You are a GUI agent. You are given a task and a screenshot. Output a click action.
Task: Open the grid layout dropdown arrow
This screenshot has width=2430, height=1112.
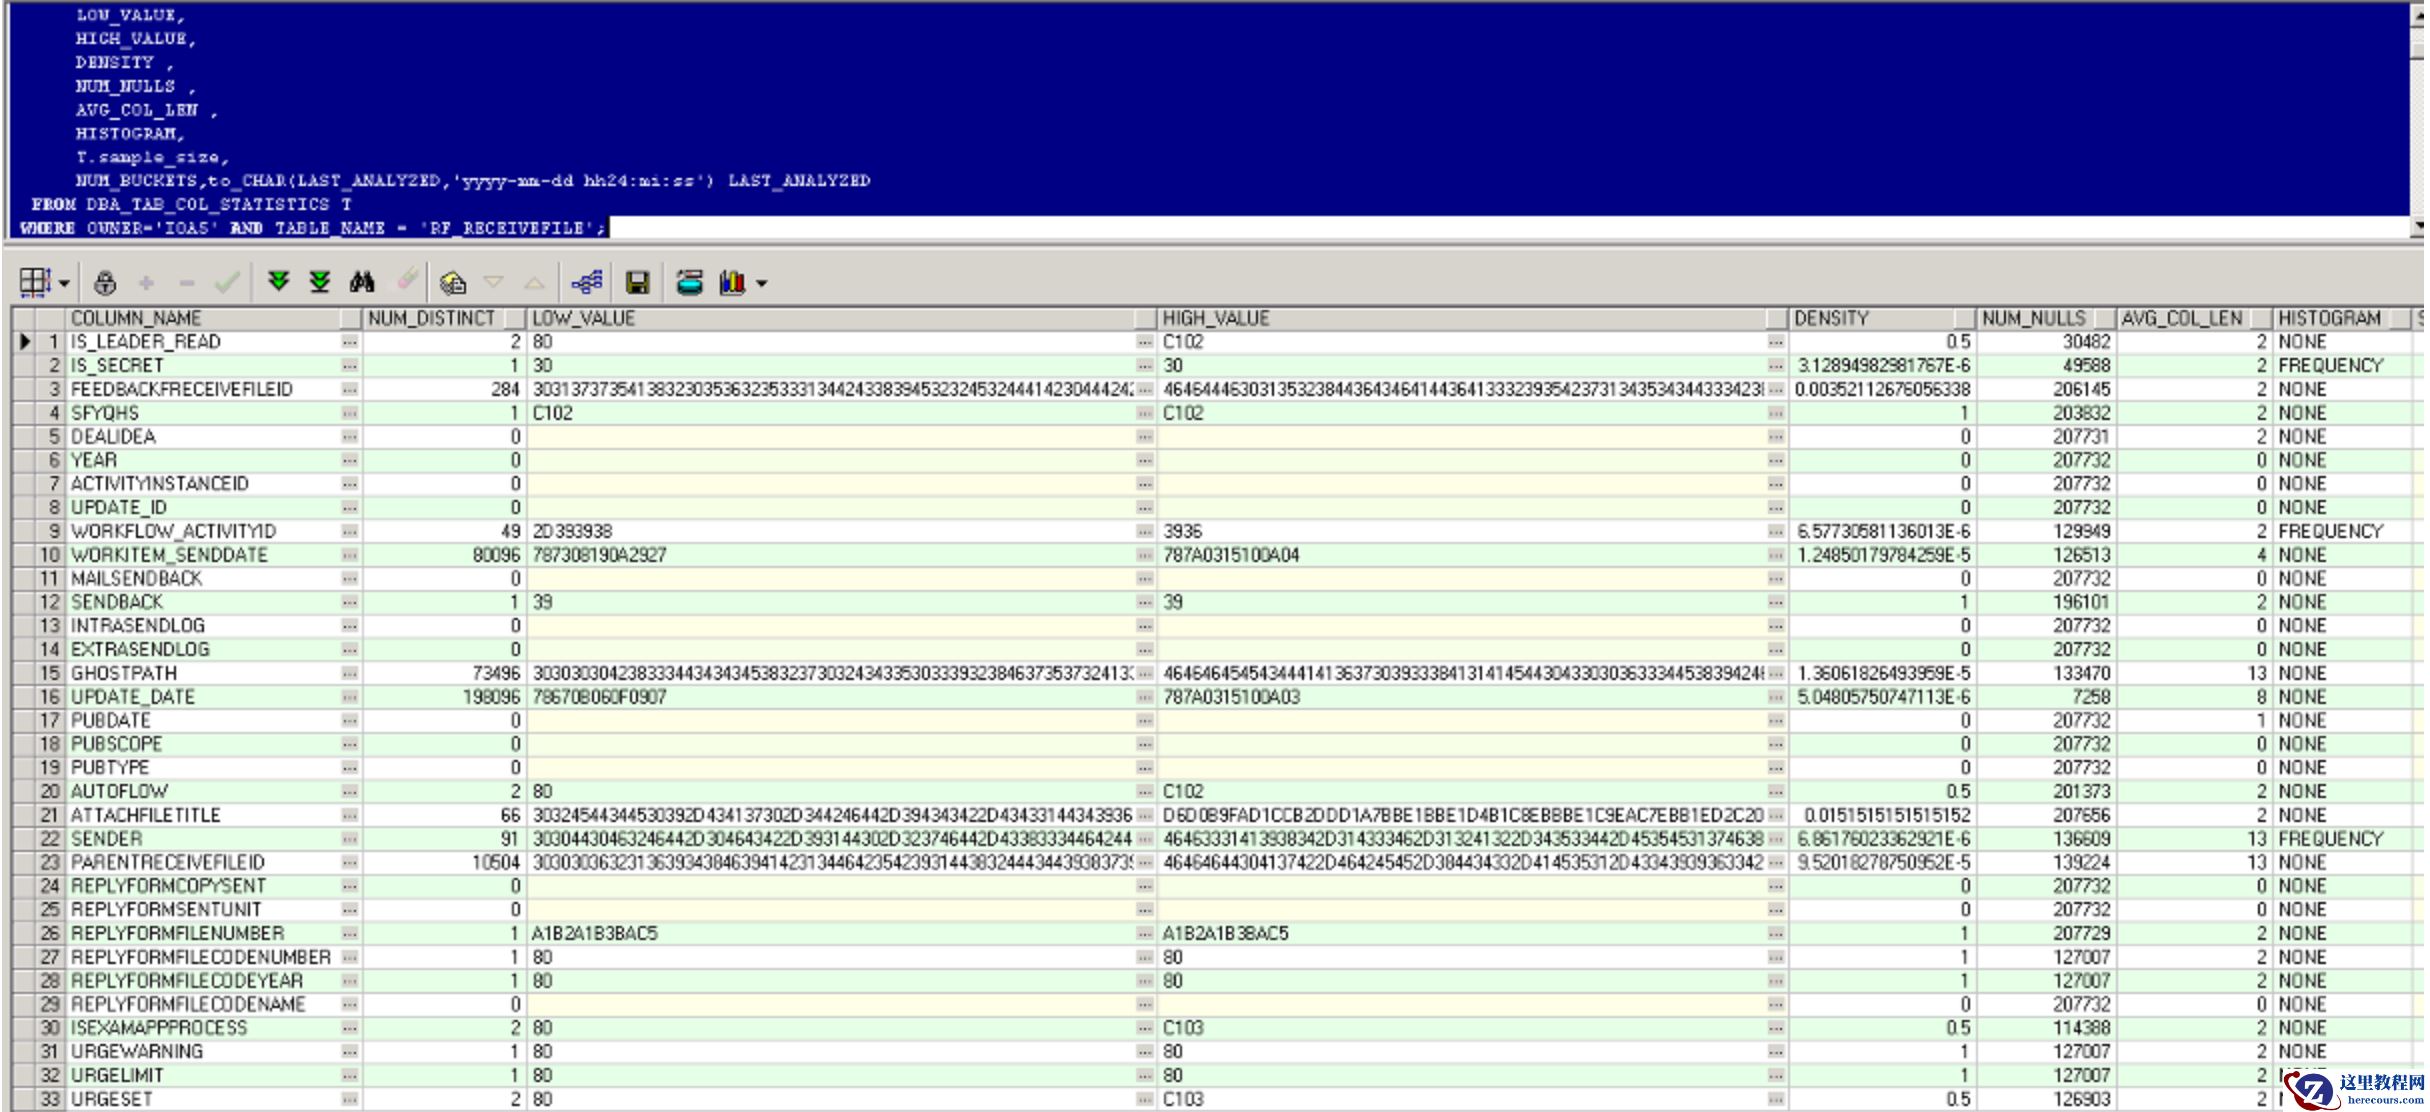[x=65, y=284]
